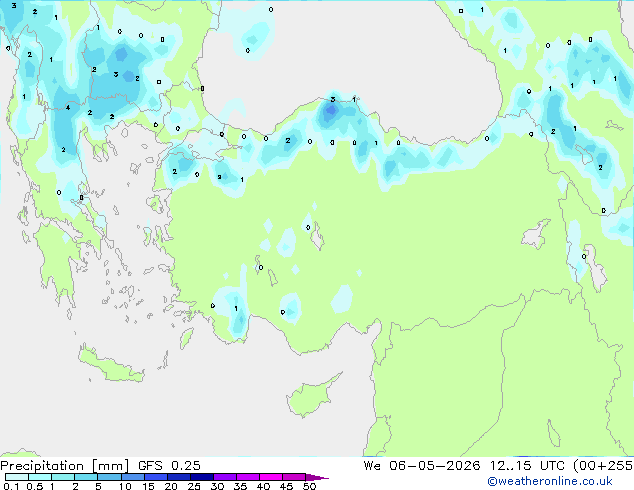The width and height of the screenshot is (634, 490).
Task: Click the 'Precipitation [mm]' title text
Action: coord(64,466)
